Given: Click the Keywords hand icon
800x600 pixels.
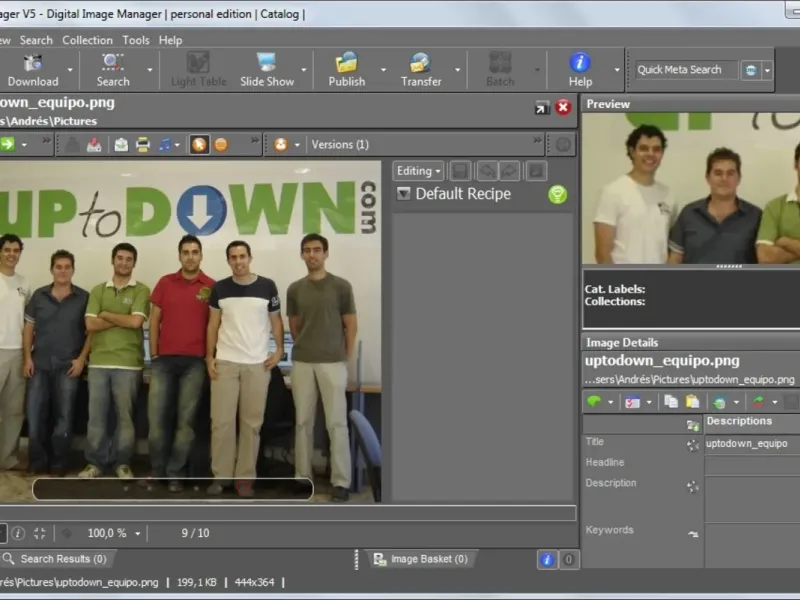Looking at the screenshot, I should [x=693, y=534].
